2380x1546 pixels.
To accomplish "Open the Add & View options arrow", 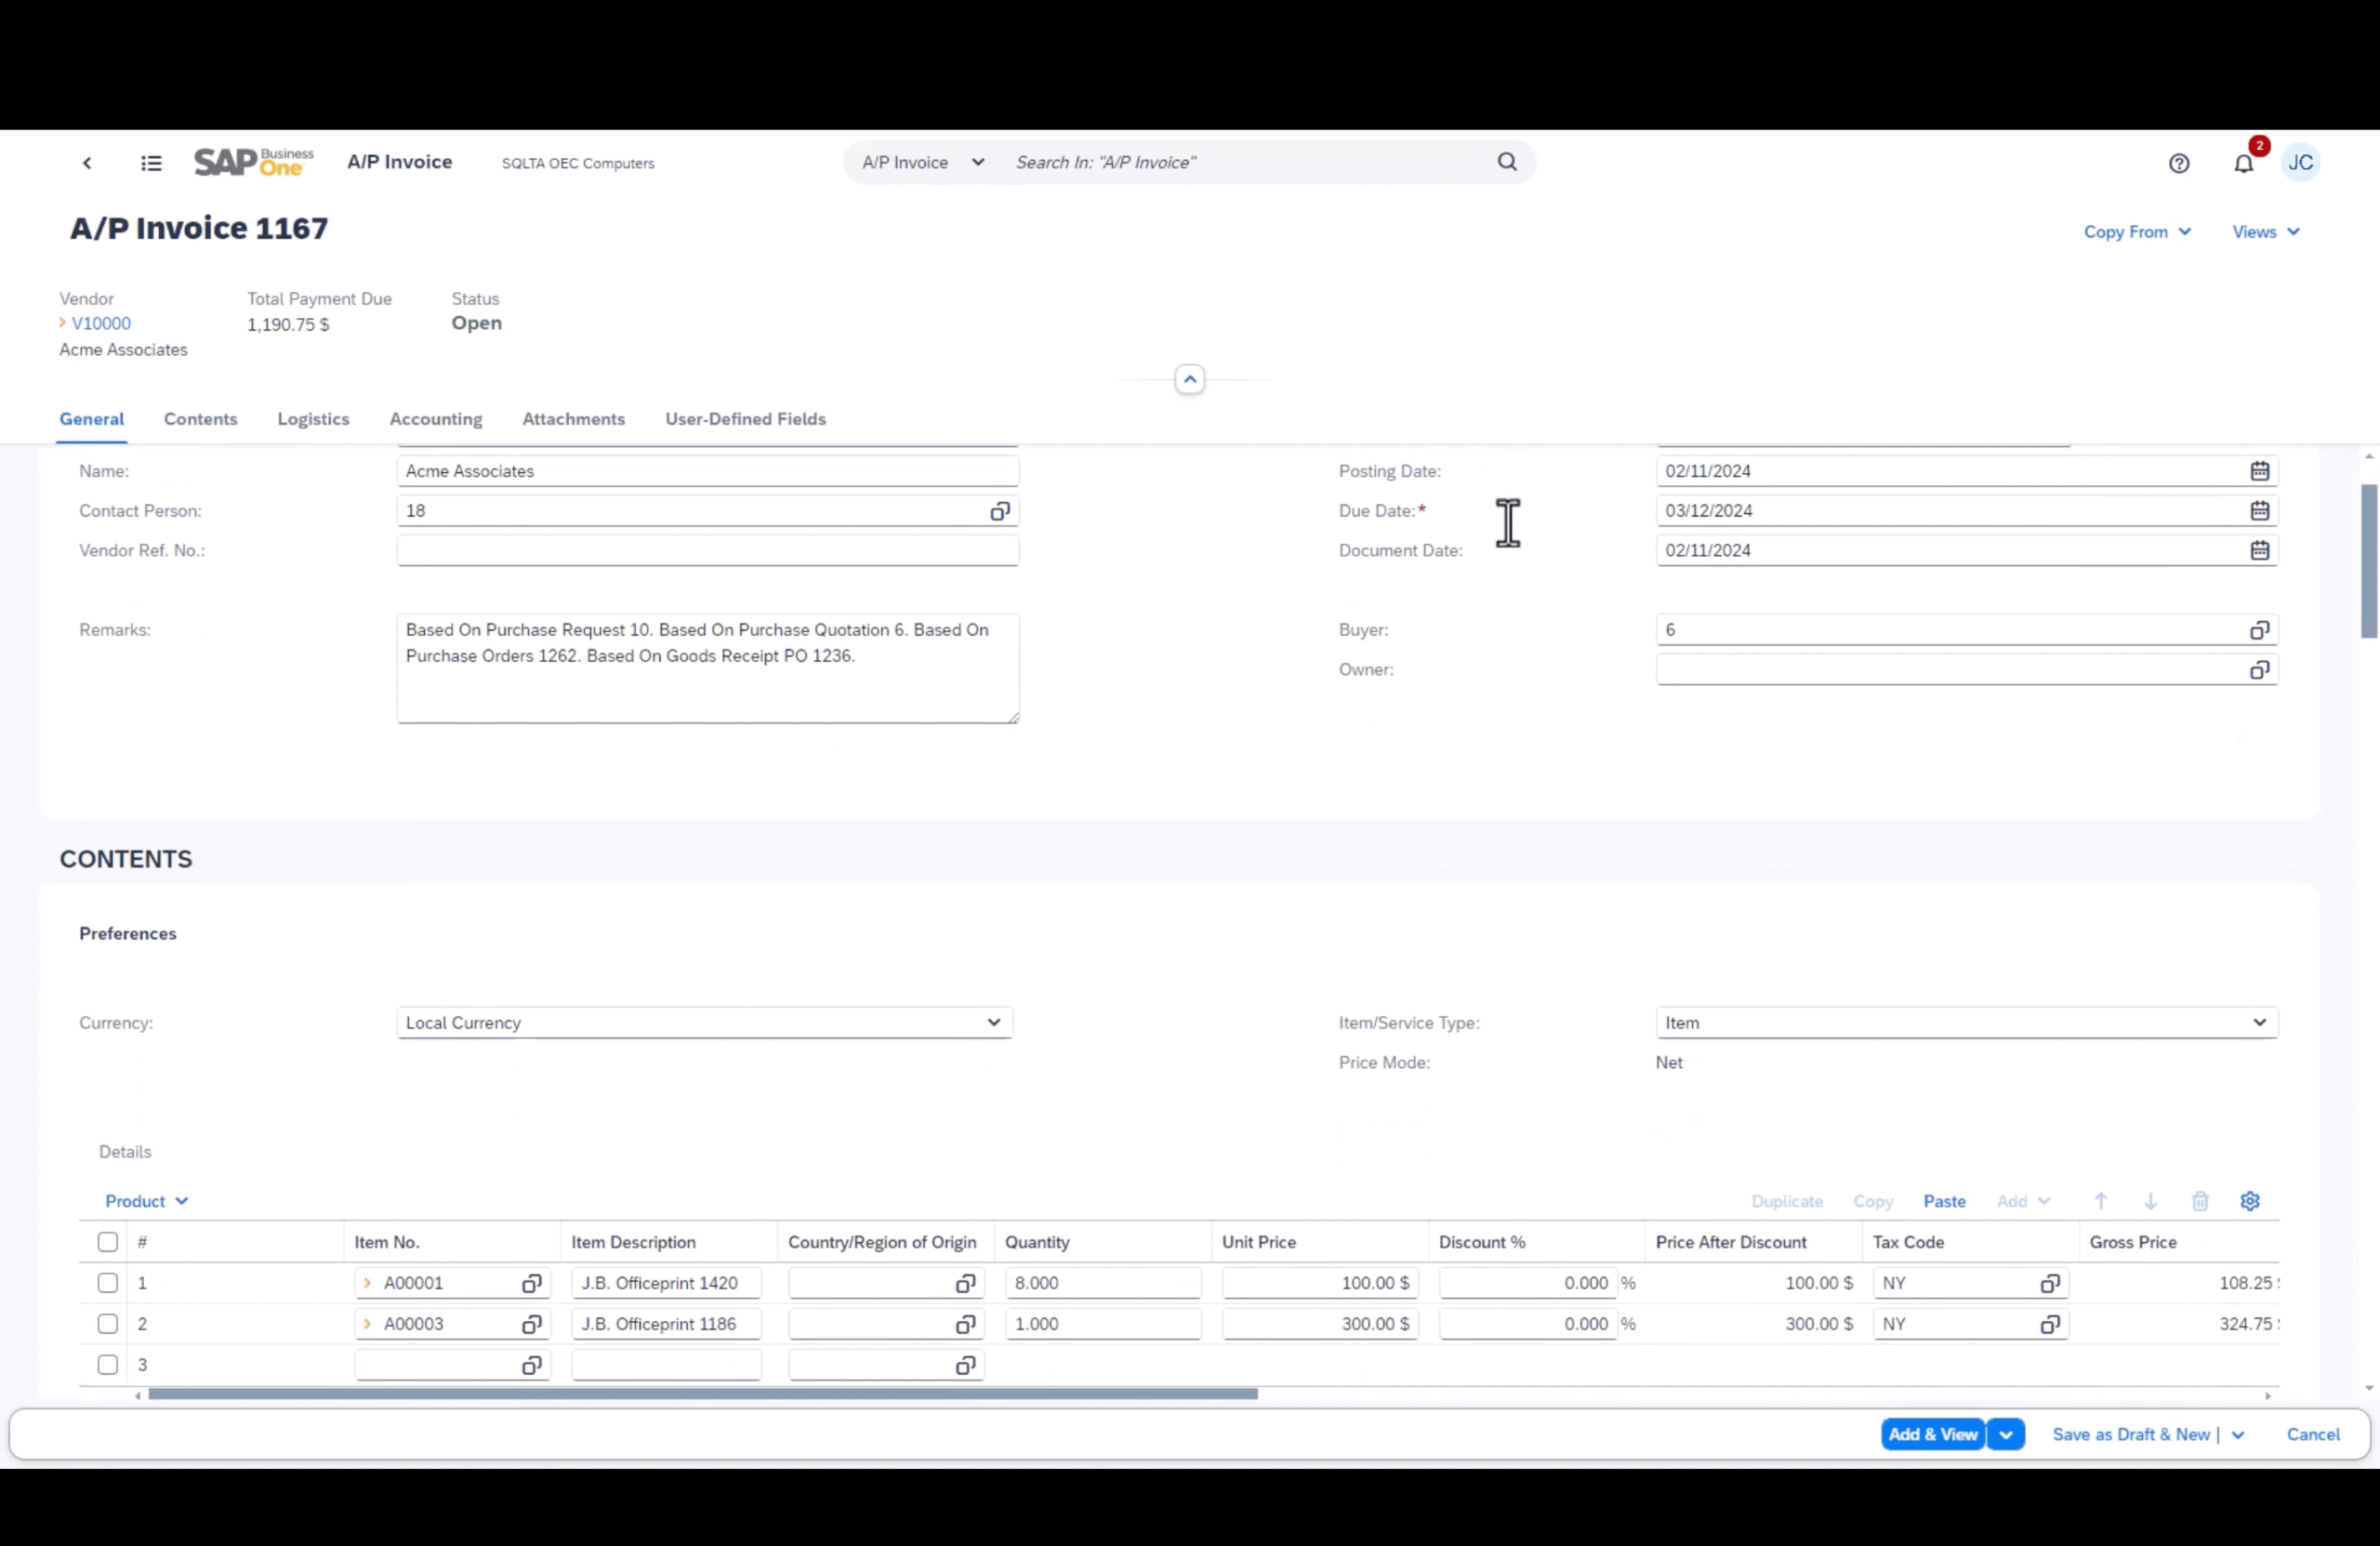I will click(2005, 1434).
